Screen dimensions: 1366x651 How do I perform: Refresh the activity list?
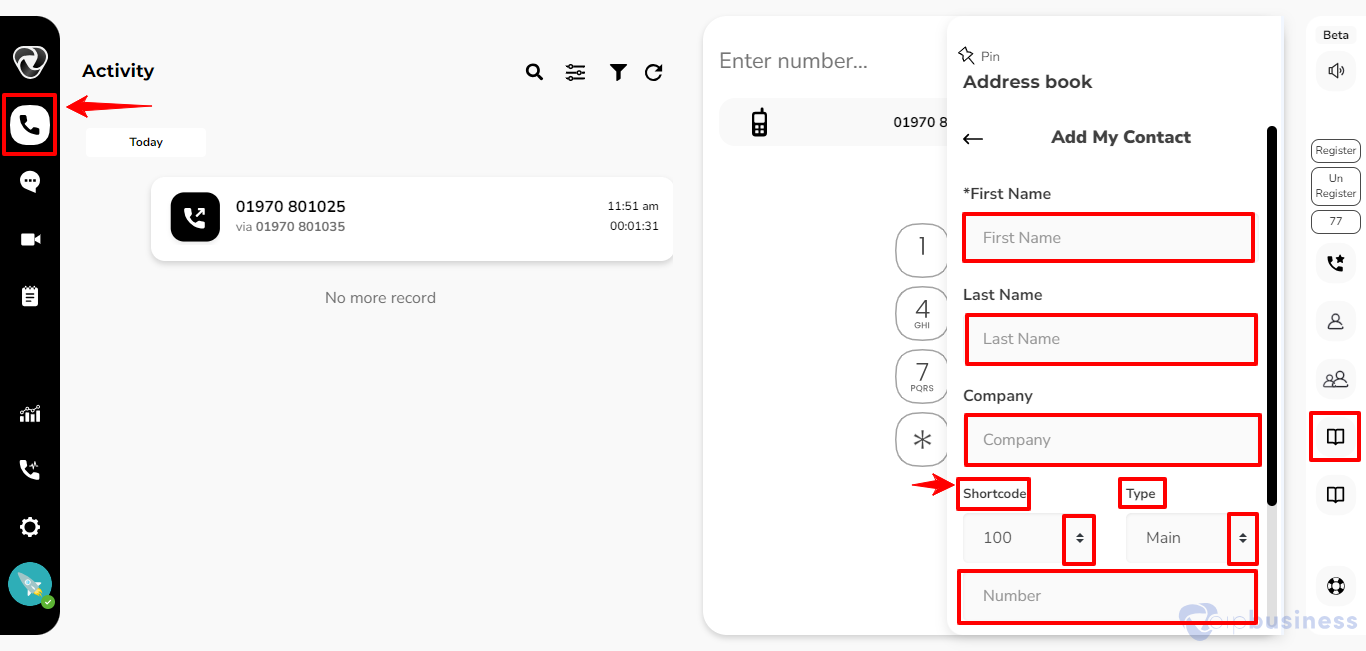click(x=654, y=72)
